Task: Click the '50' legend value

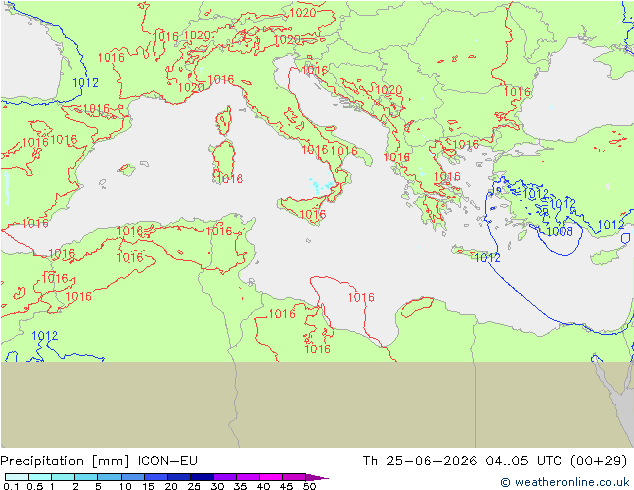Action: [309, 486]
